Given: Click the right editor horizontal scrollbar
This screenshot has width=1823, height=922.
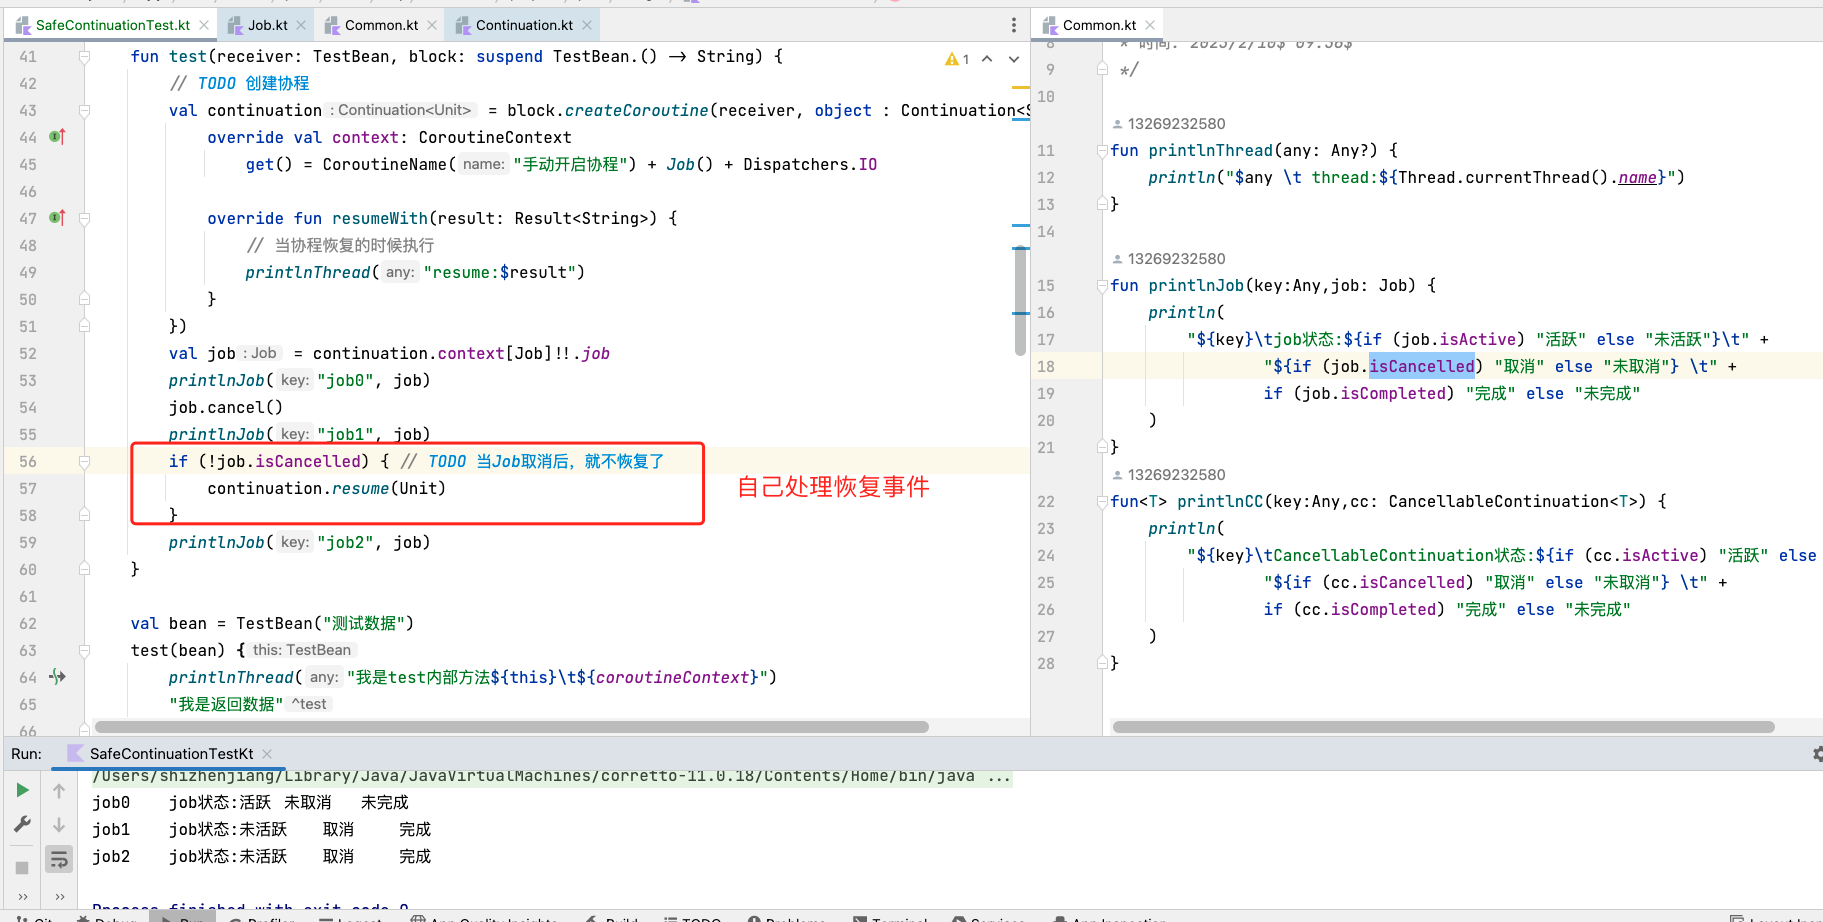Looking at the screenshot, I should click(x=1443, y=727).
